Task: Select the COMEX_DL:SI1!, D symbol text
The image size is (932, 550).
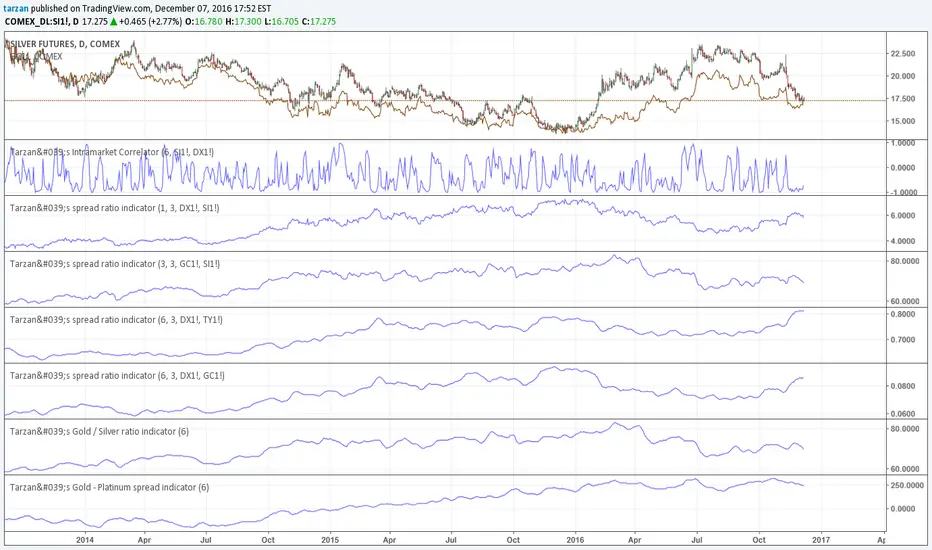Action: (x=42, y=21)
